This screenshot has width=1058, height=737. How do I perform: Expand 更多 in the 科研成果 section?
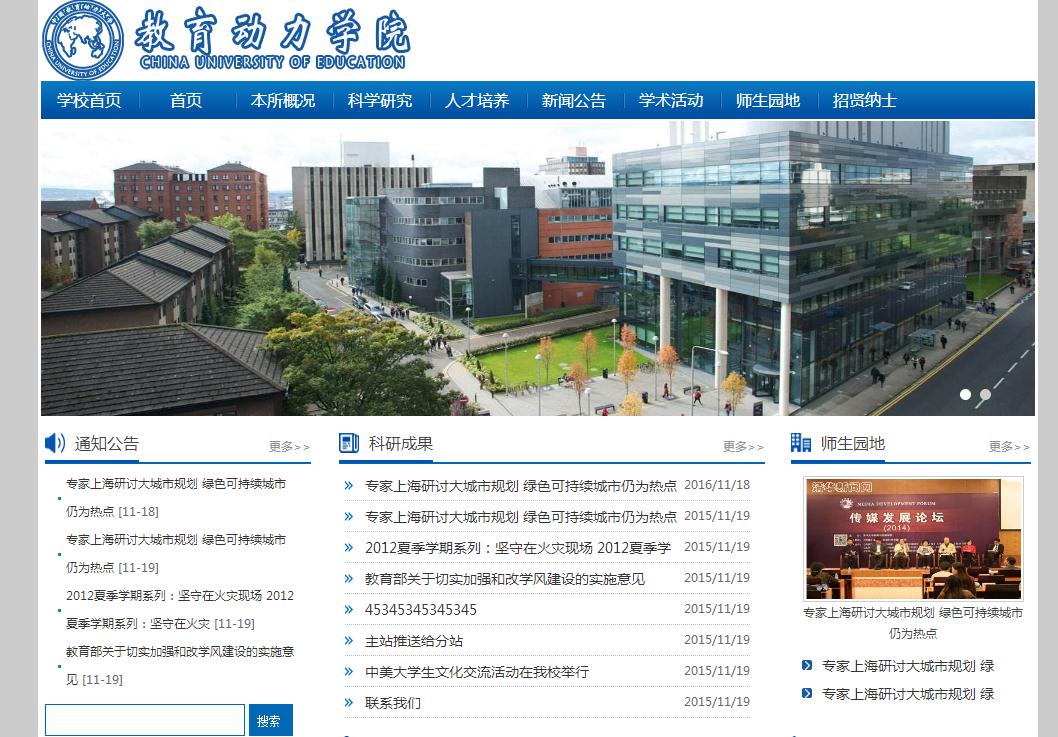tap(743, 447)
